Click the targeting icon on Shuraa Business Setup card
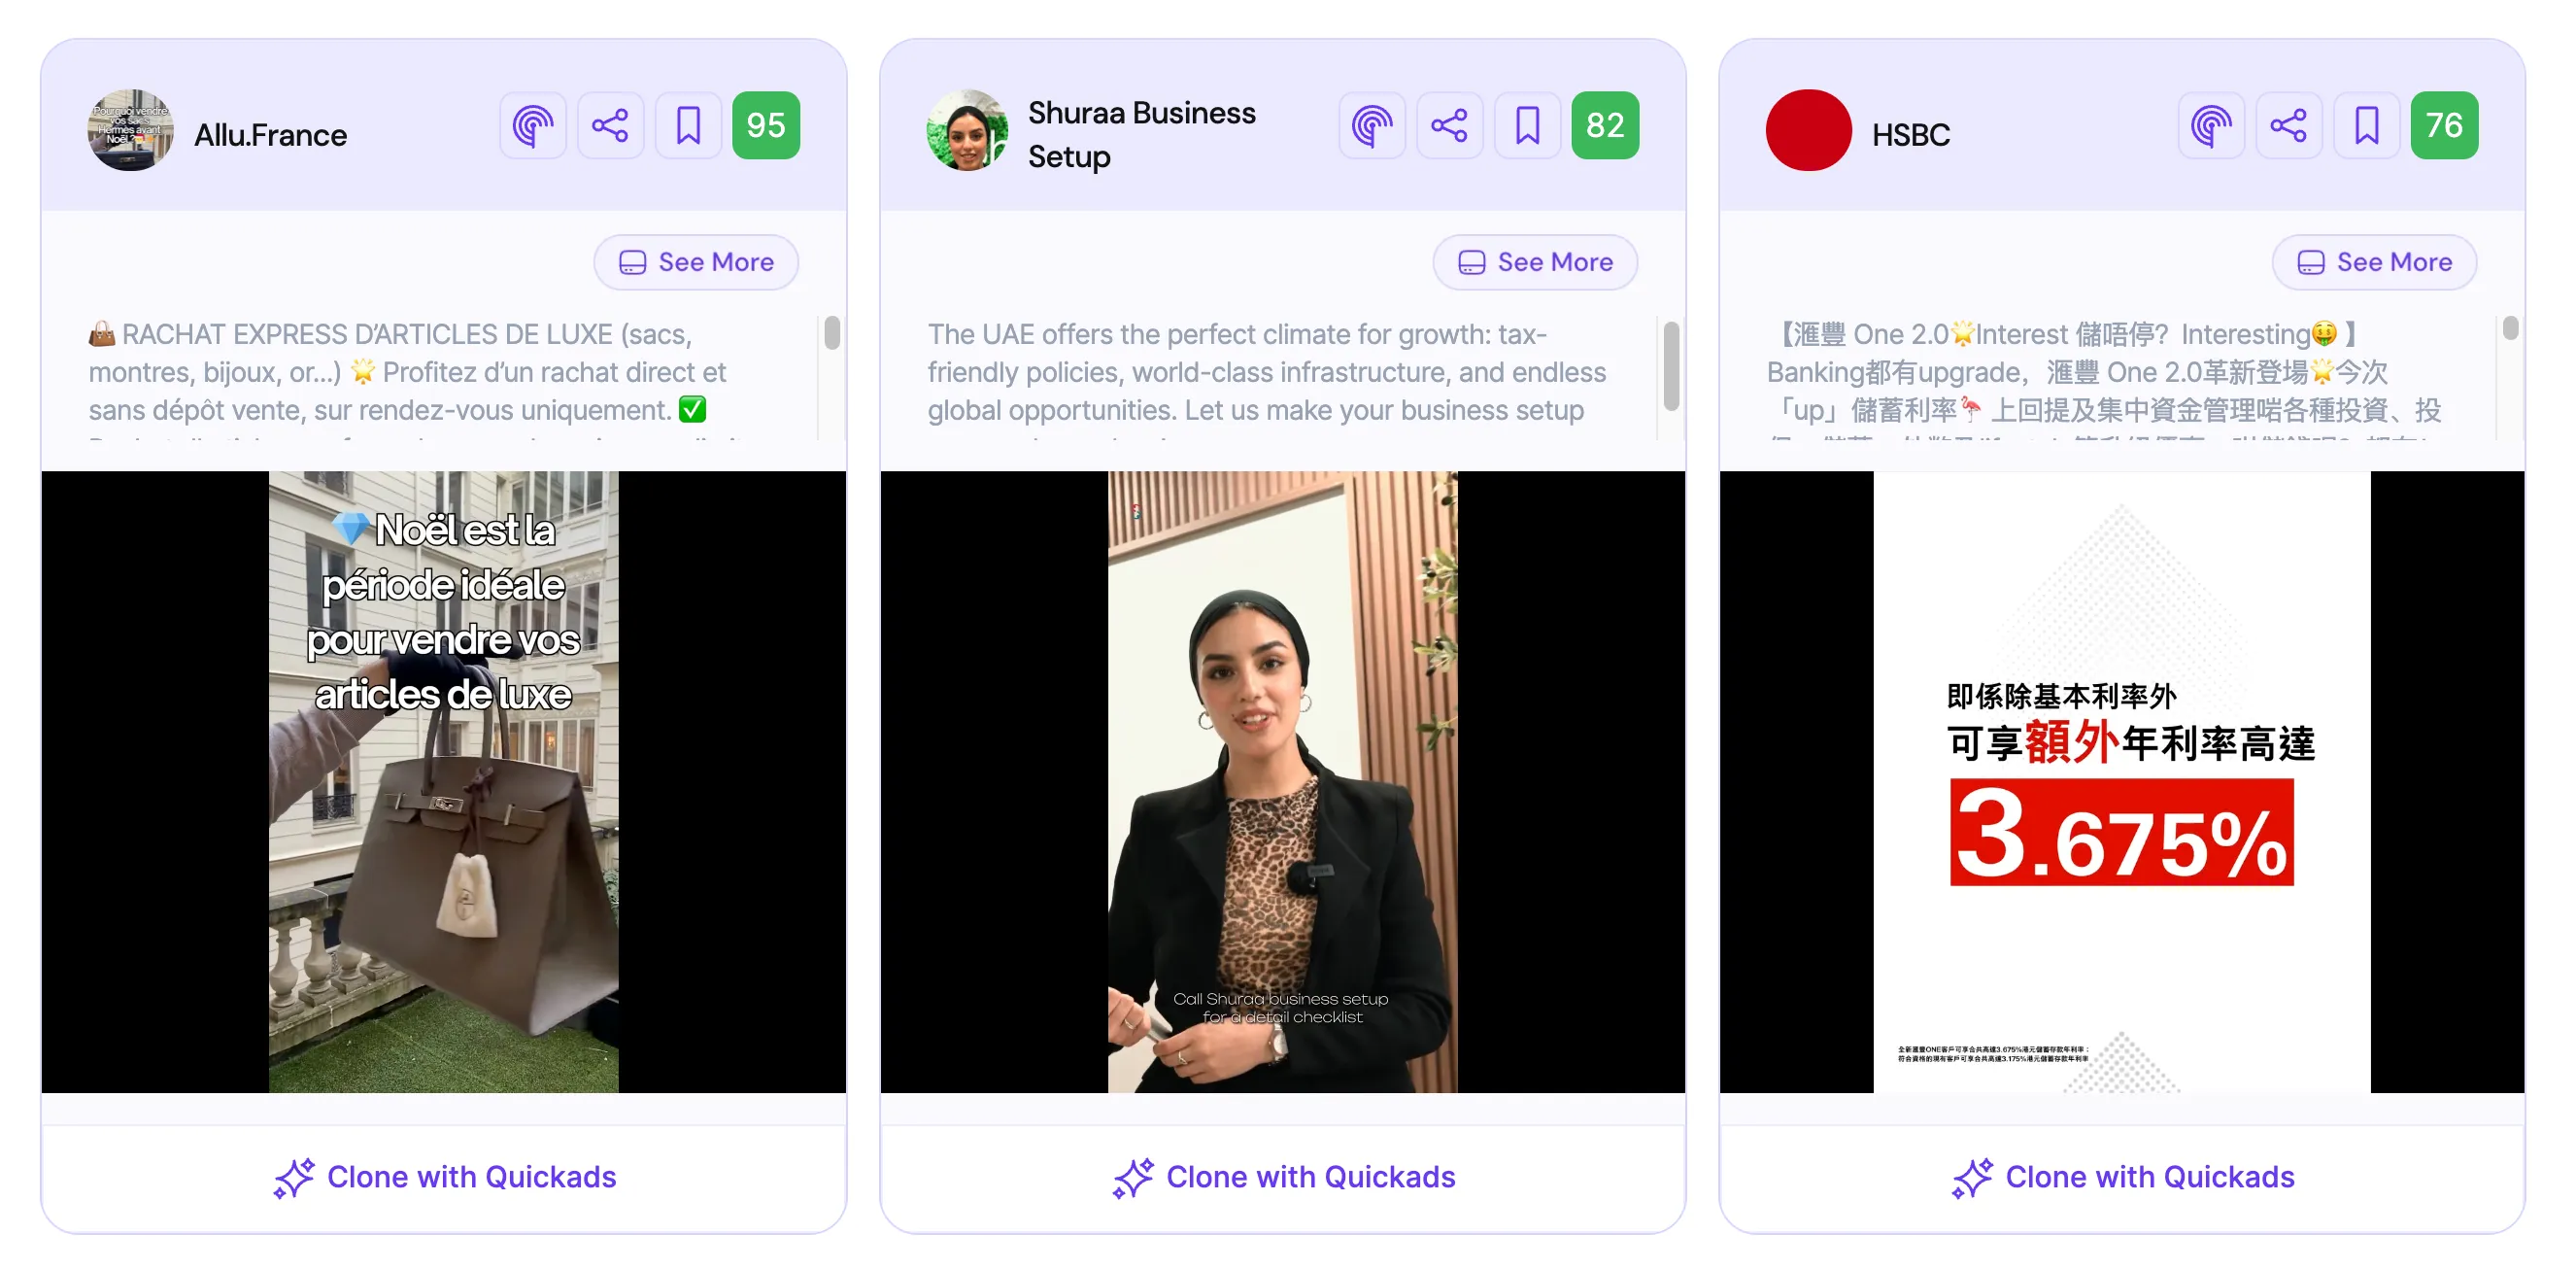The height and width of the screenshot is (1269, 2576). (x=1372, y=126)
